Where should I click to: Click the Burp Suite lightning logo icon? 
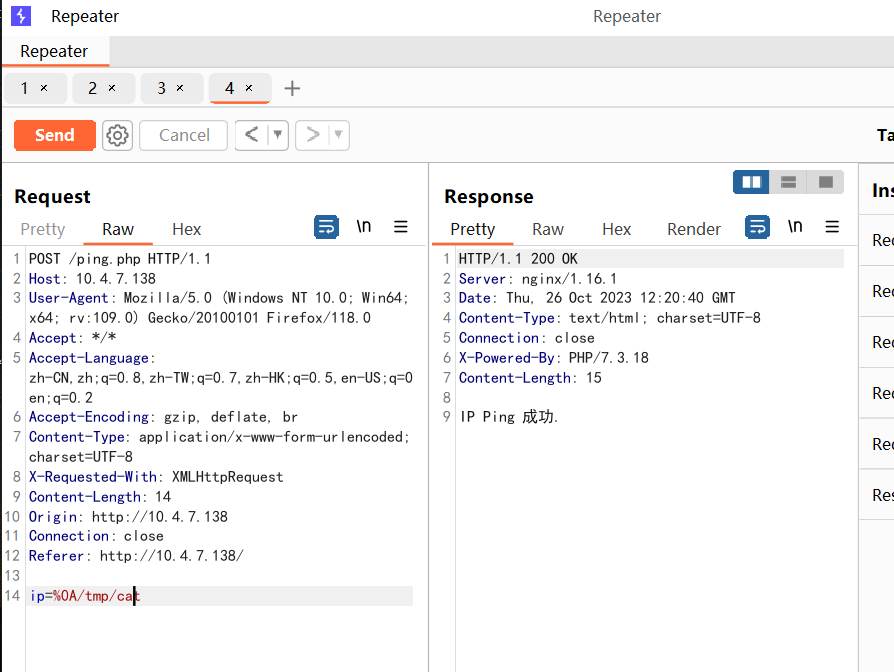pyautogui.click(x=21, y=16)
